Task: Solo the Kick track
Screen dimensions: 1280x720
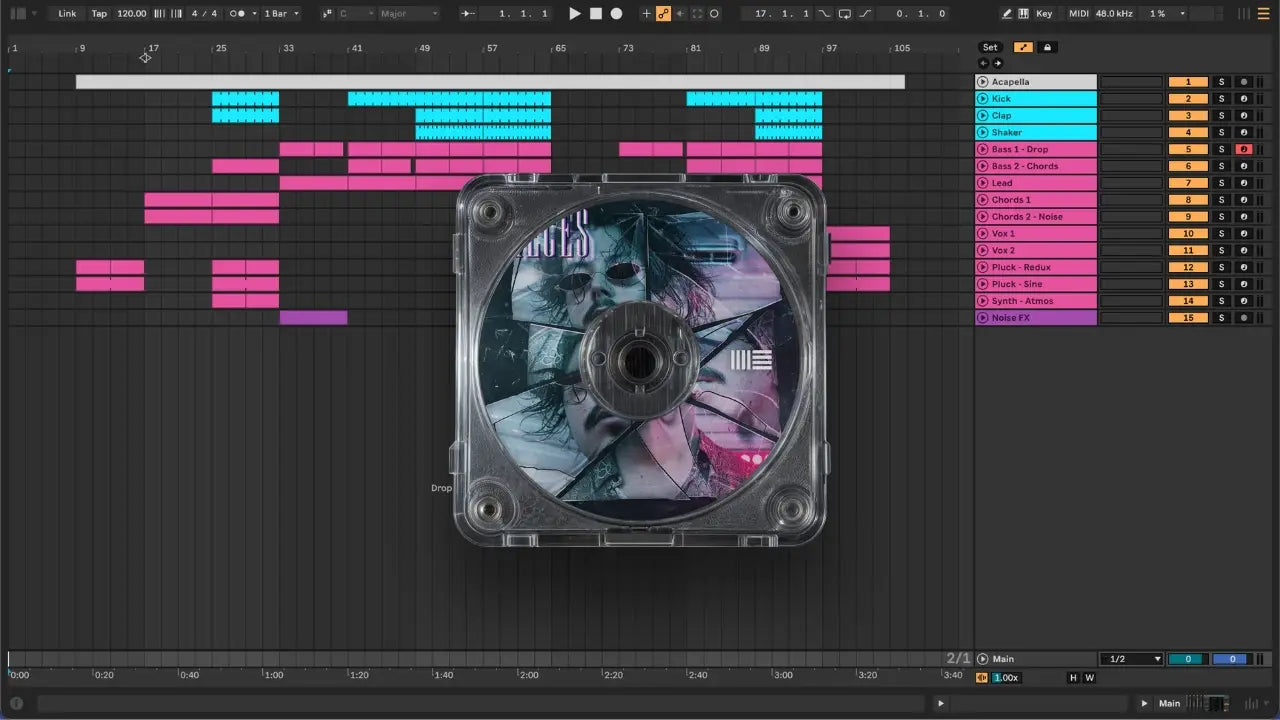Action: click(1220, 99)
